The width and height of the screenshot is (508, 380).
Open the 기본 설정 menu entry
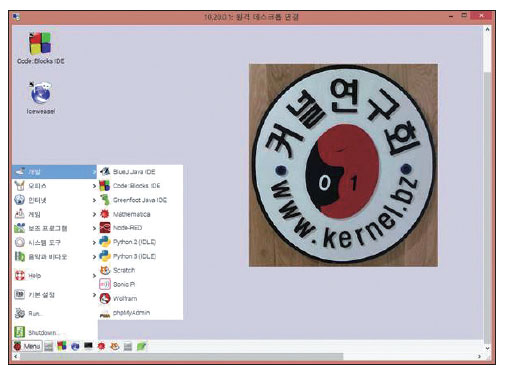click(x=55, y=295)
